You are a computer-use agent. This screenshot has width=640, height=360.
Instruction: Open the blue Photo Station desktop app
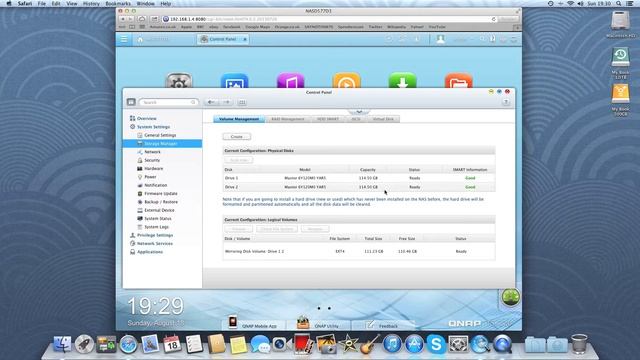point(235,80)
